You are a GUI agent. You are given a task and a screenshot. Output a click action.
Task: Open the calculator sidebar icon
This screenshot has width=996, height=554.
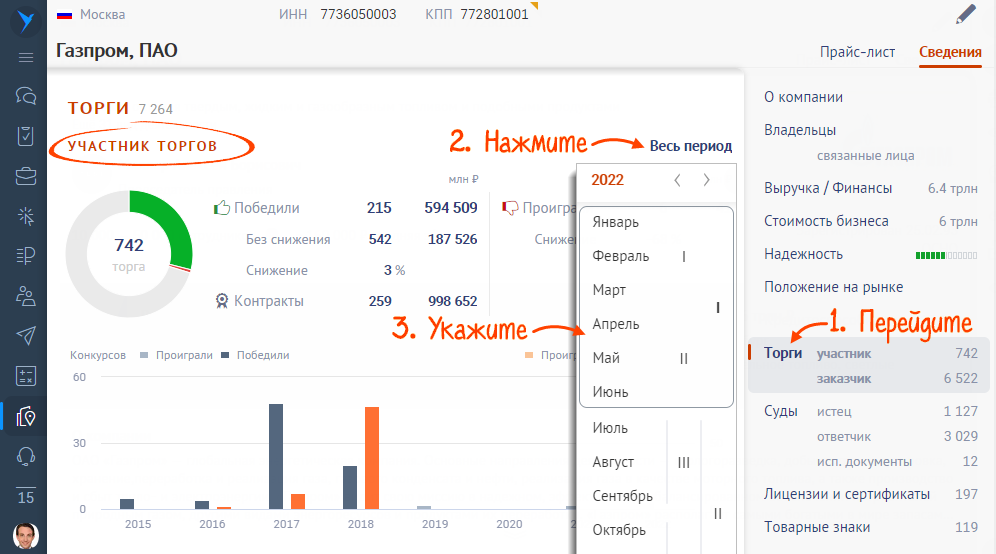pyautogui.click(x=26, y=375)
